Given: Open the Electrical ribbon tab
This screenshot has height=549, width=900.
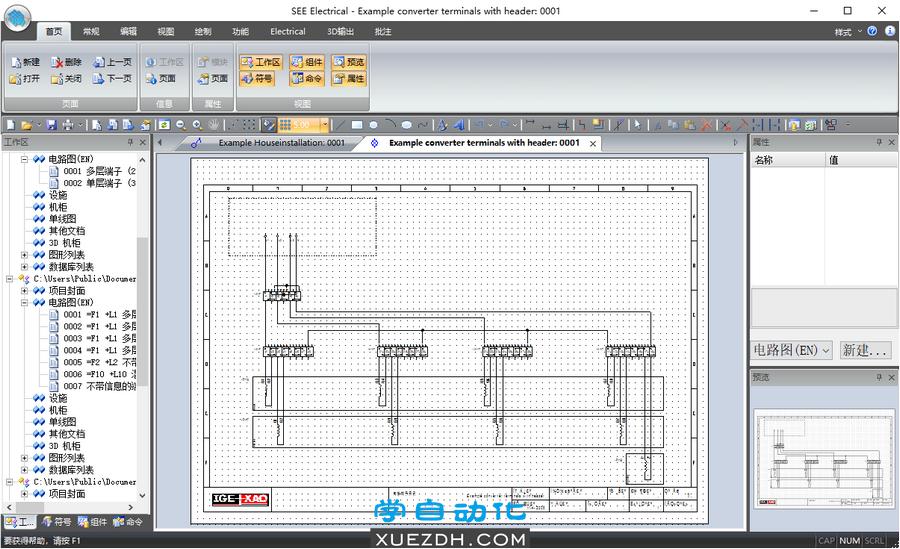Looking at the screenshot, I should [x=288, y=32].
